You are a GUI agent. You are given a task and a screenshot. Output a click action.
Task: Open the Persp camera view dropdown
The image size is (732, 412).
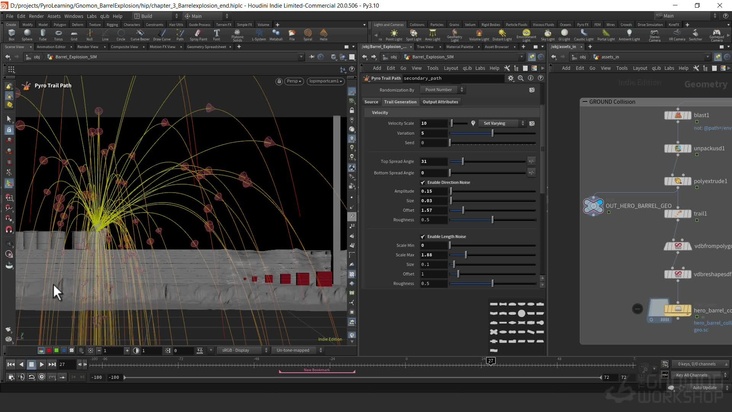pos(293,81)
